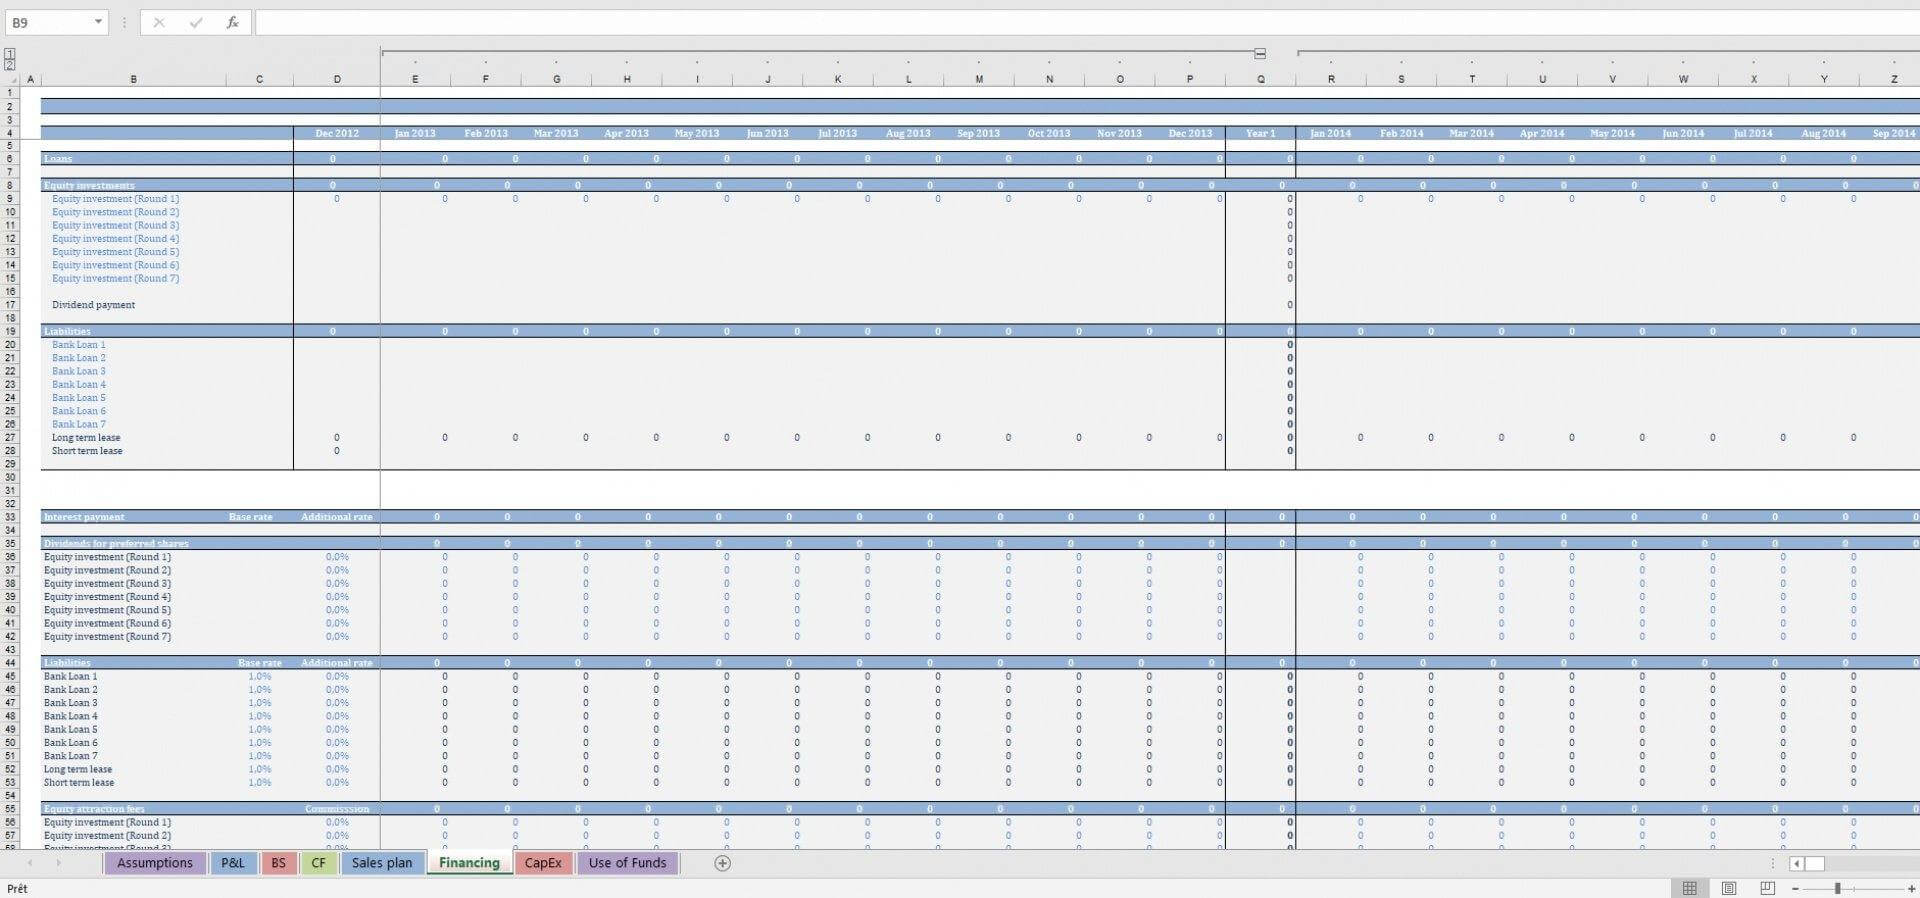Select the 'Short term lease' cell in row 28

pos(87,450)
